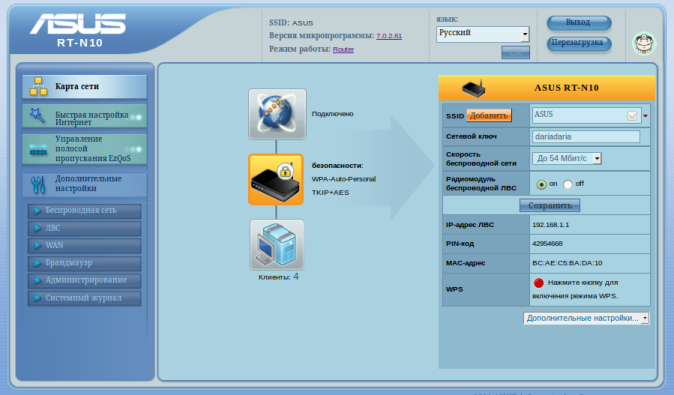The image size is (674, 395).
Task: Click the Перезагрузка reboot button
Action: (x=579, y=43)
